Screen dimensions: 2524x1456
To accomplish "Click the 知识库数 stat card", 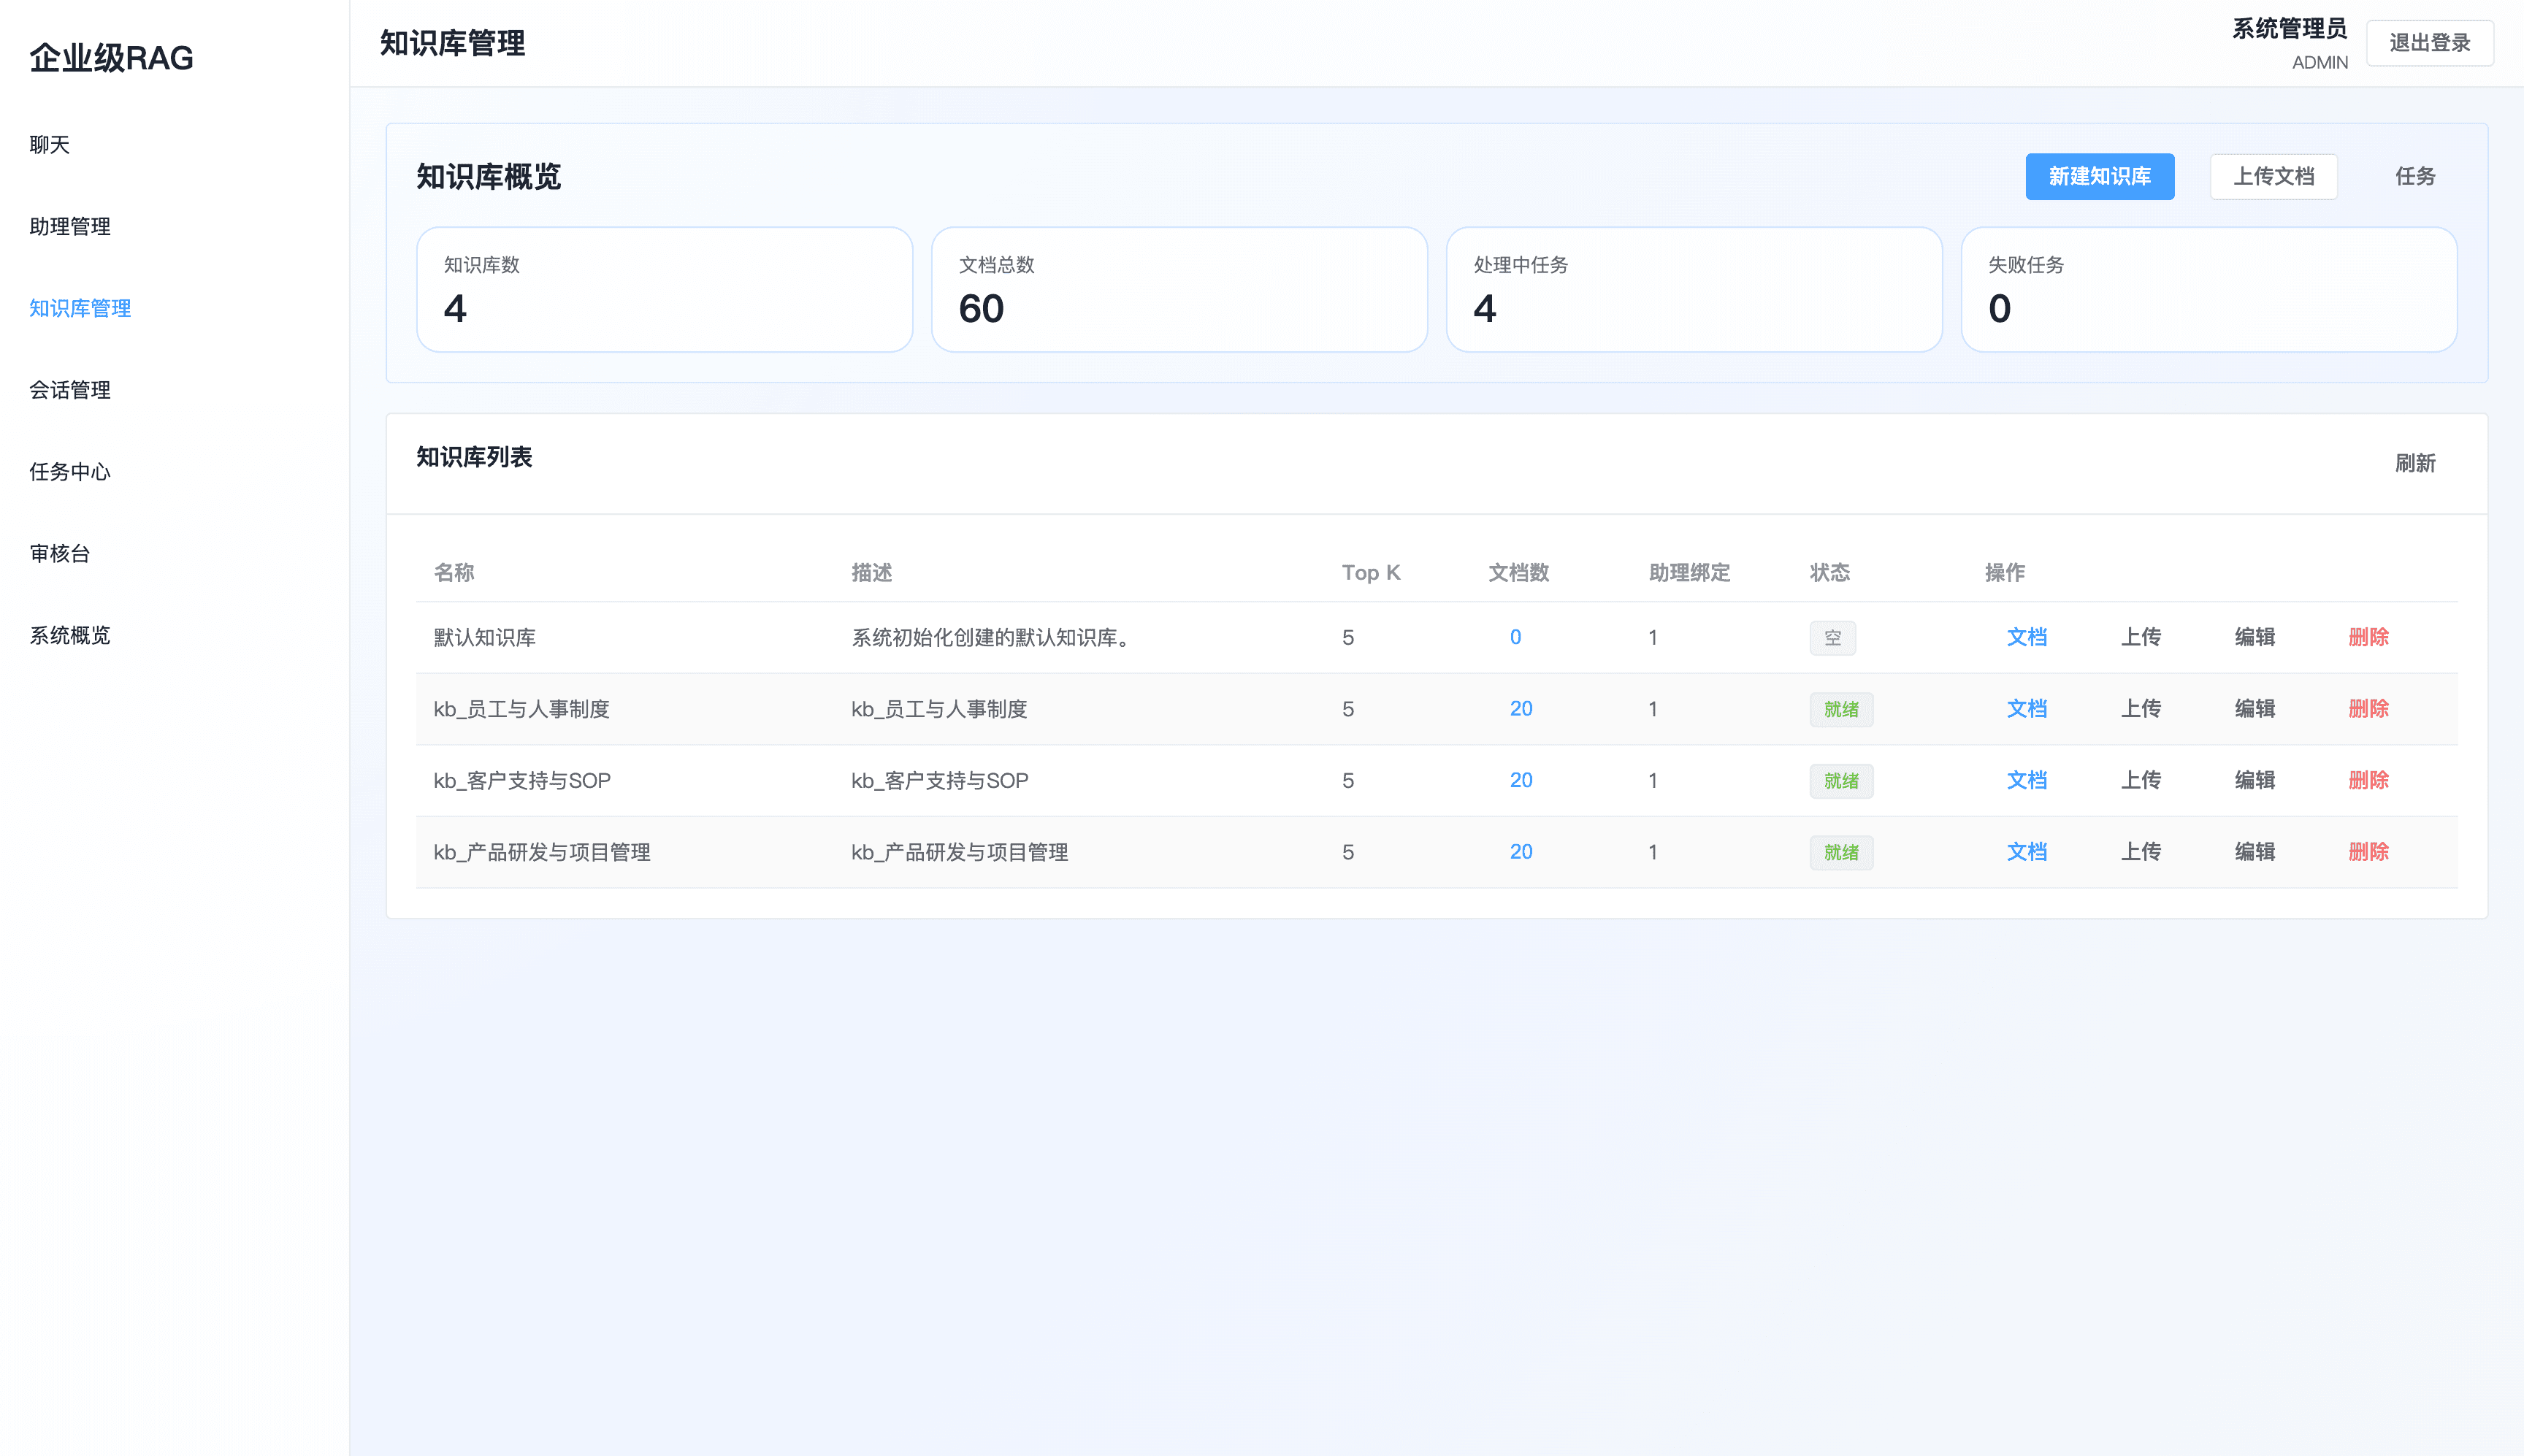I will 664,289.
